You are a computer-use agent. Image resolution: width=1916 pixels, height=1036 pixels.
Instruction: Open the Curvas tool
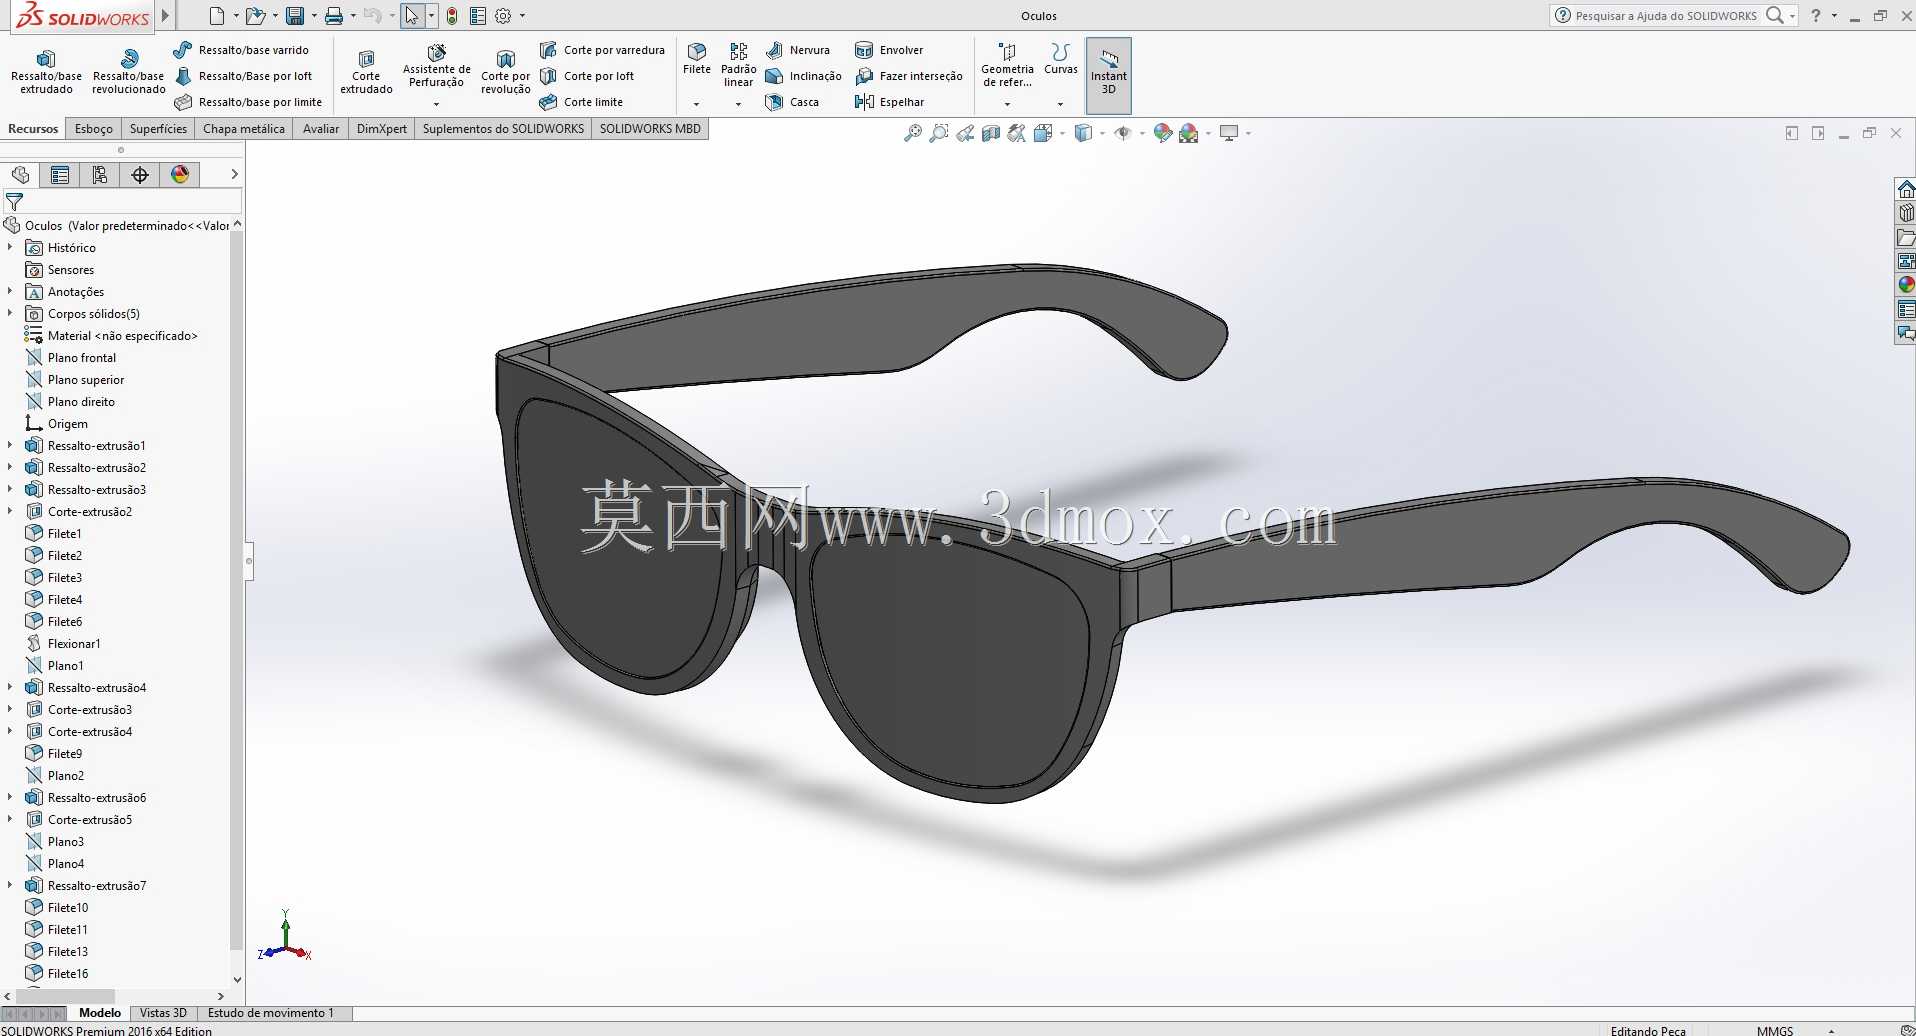[x=1061, y=59]
